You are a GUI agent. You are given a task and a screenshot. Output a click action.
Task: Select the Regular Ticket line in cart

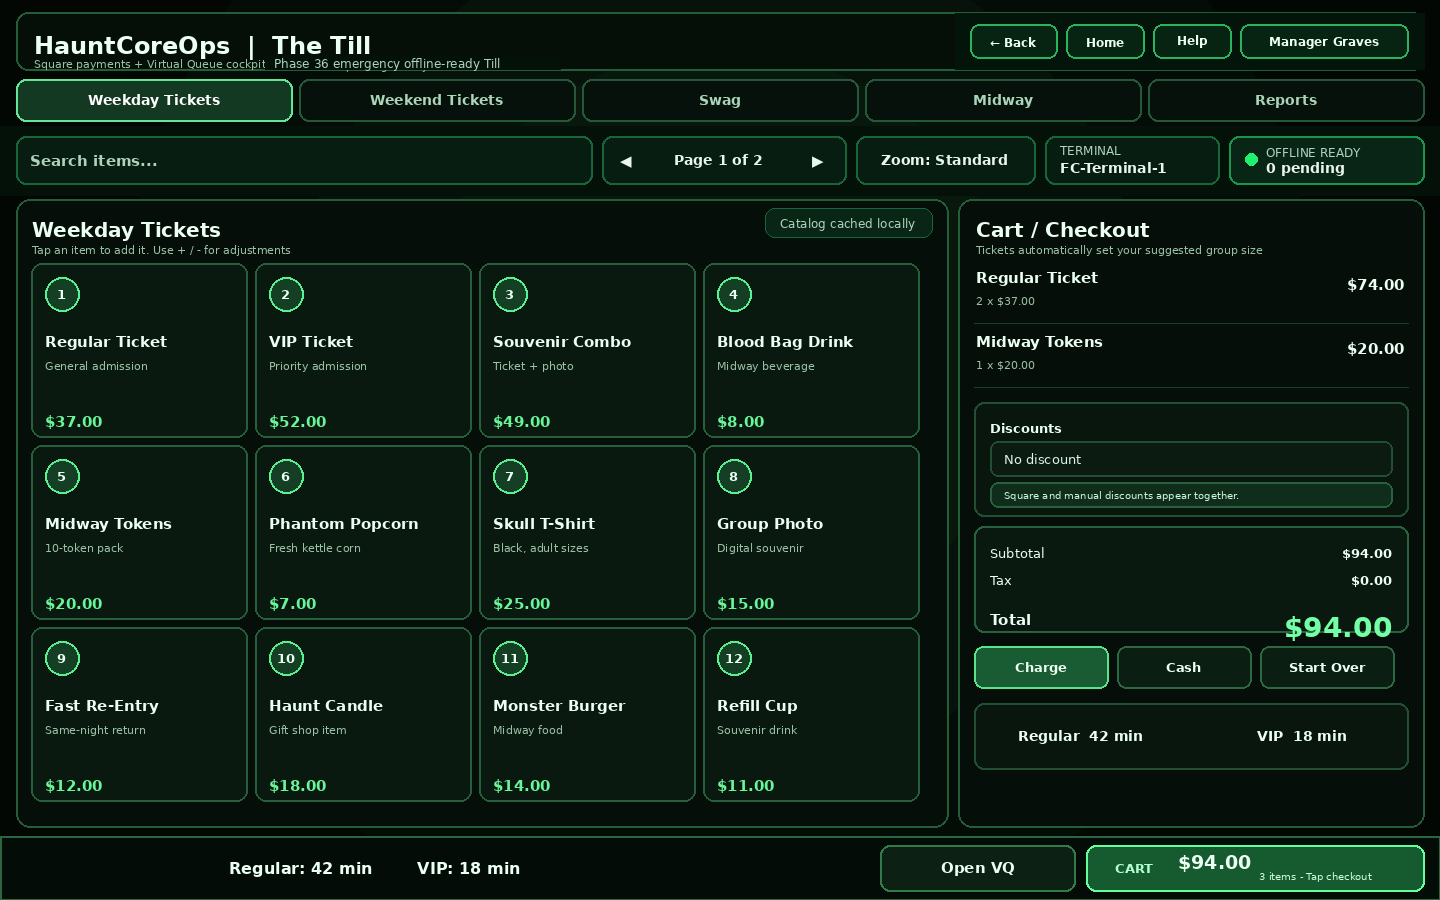click(1191, 291)
